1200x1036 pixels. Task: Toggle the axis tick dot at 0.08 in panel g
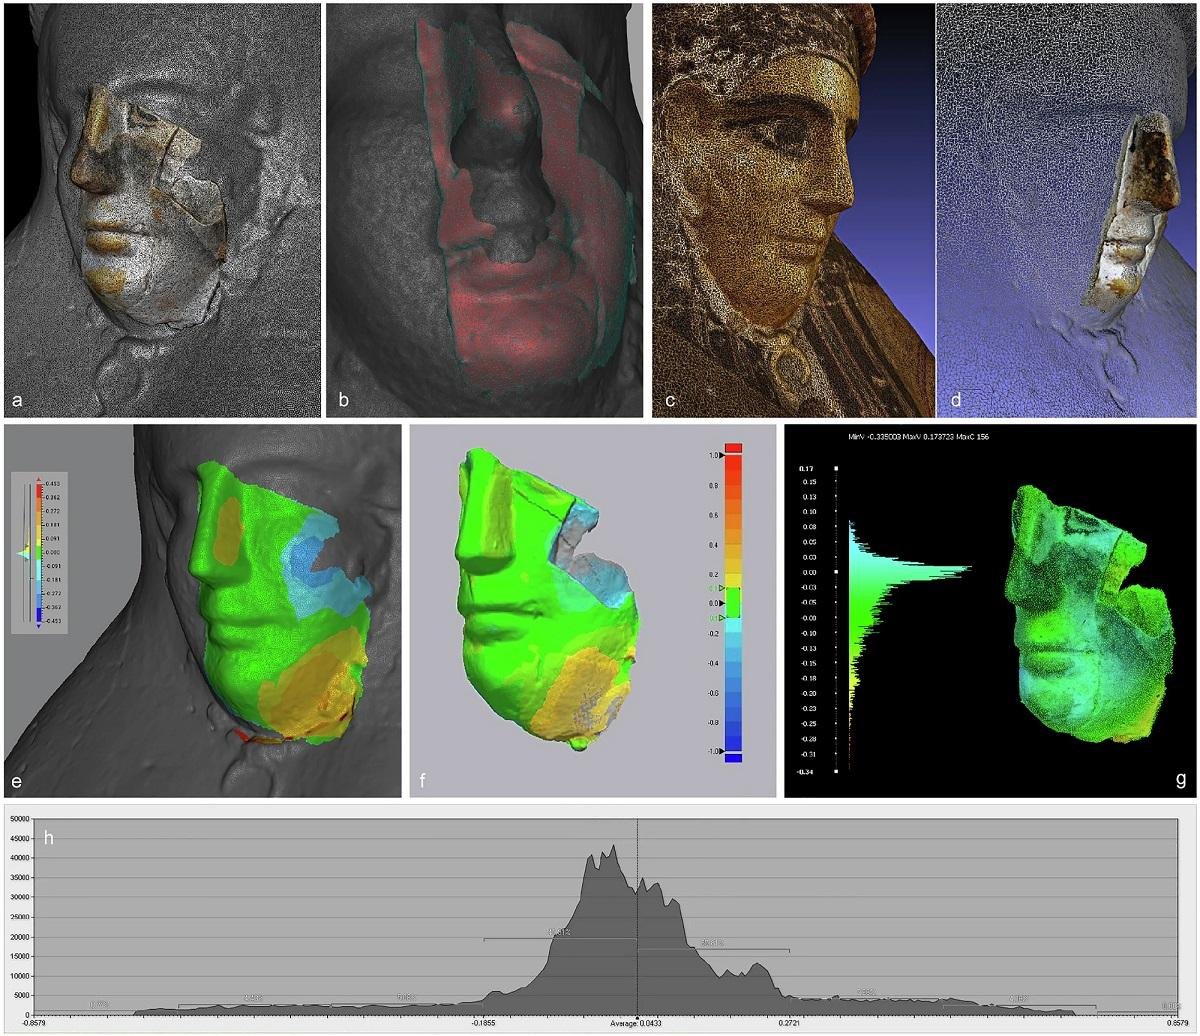(834, 526)
